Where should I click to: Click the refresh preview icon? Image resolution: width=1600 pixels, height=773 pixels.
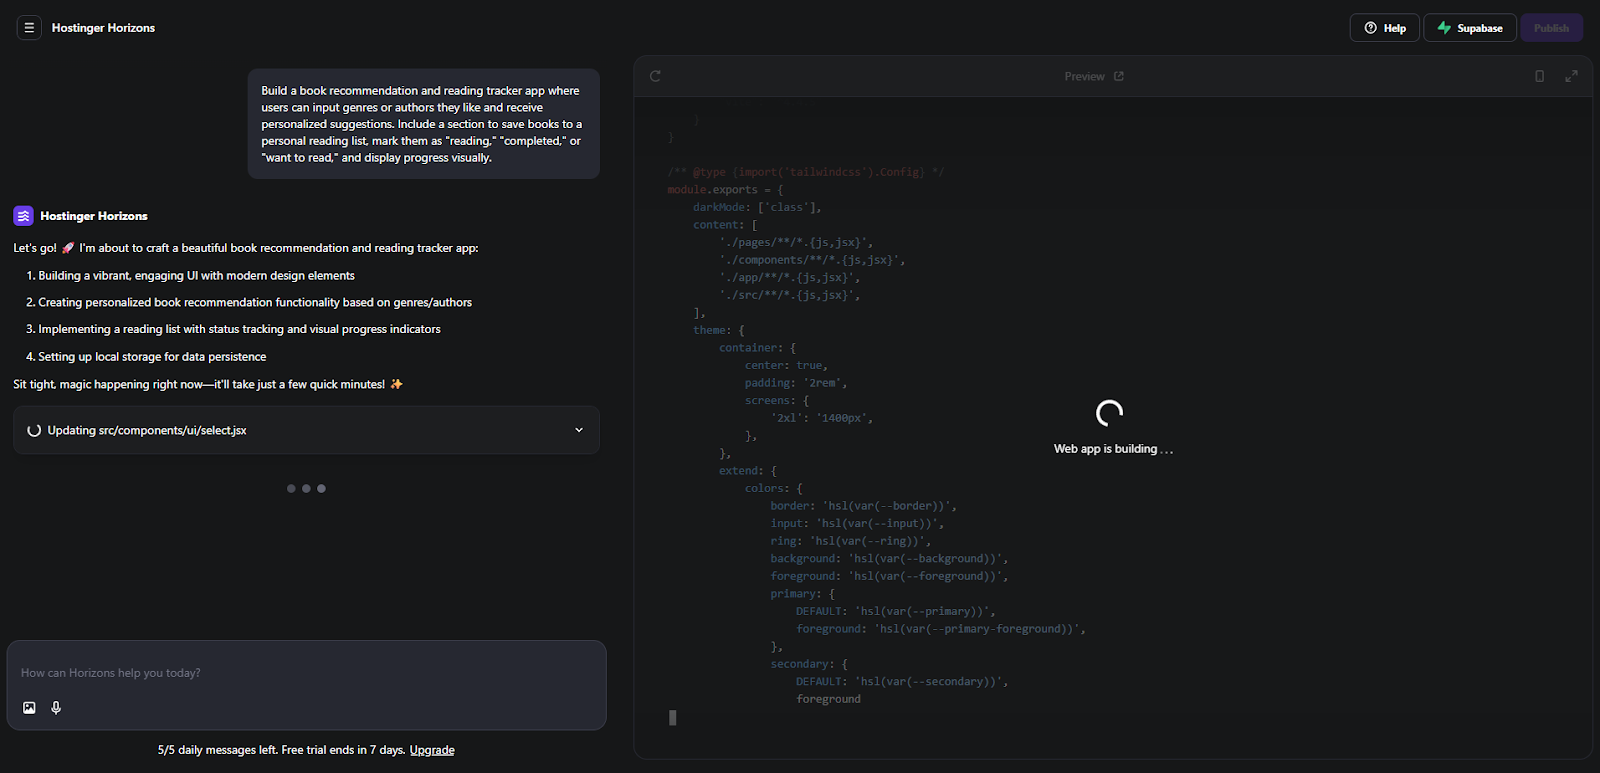click(x=655, y=76)
